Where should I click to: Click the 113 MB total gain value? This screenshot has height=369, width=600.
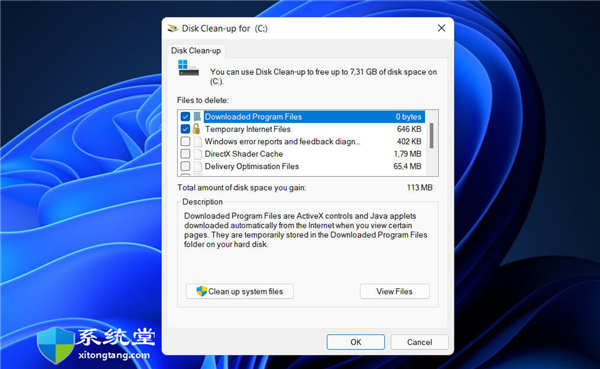coord(419,188)
